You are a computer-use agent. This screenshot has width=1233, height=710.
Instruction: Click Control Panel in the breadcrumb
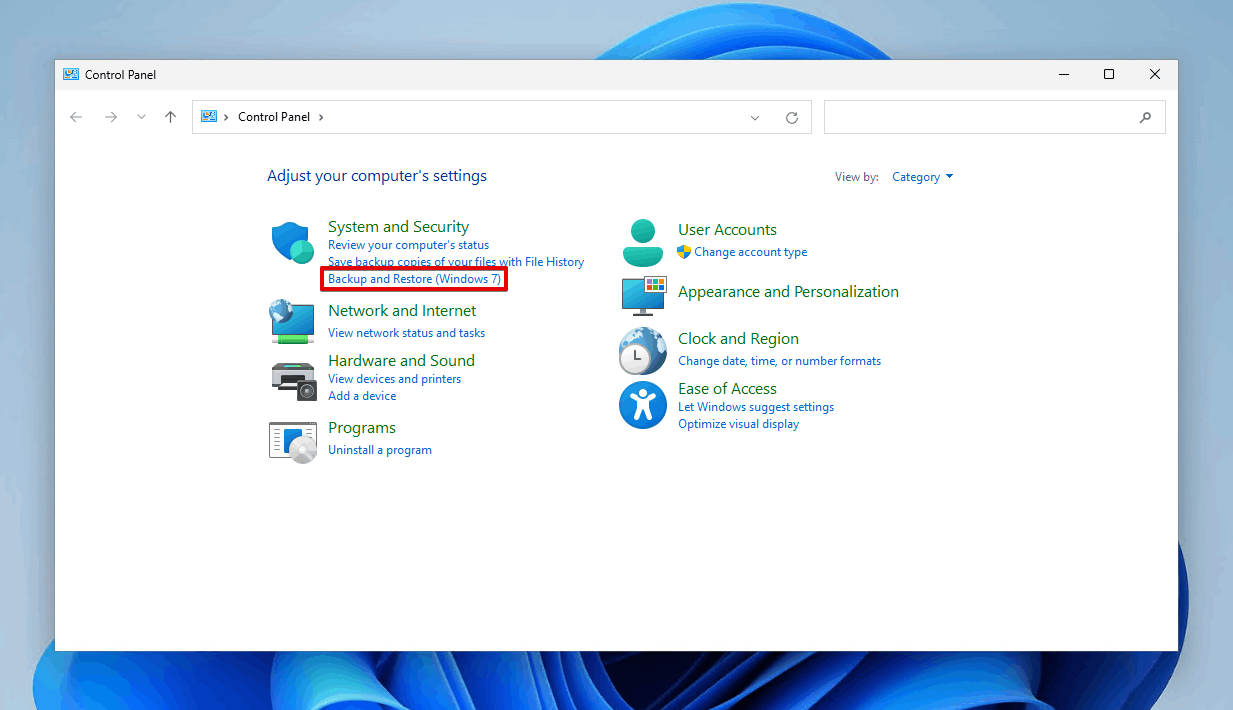[x=273, y=116]
